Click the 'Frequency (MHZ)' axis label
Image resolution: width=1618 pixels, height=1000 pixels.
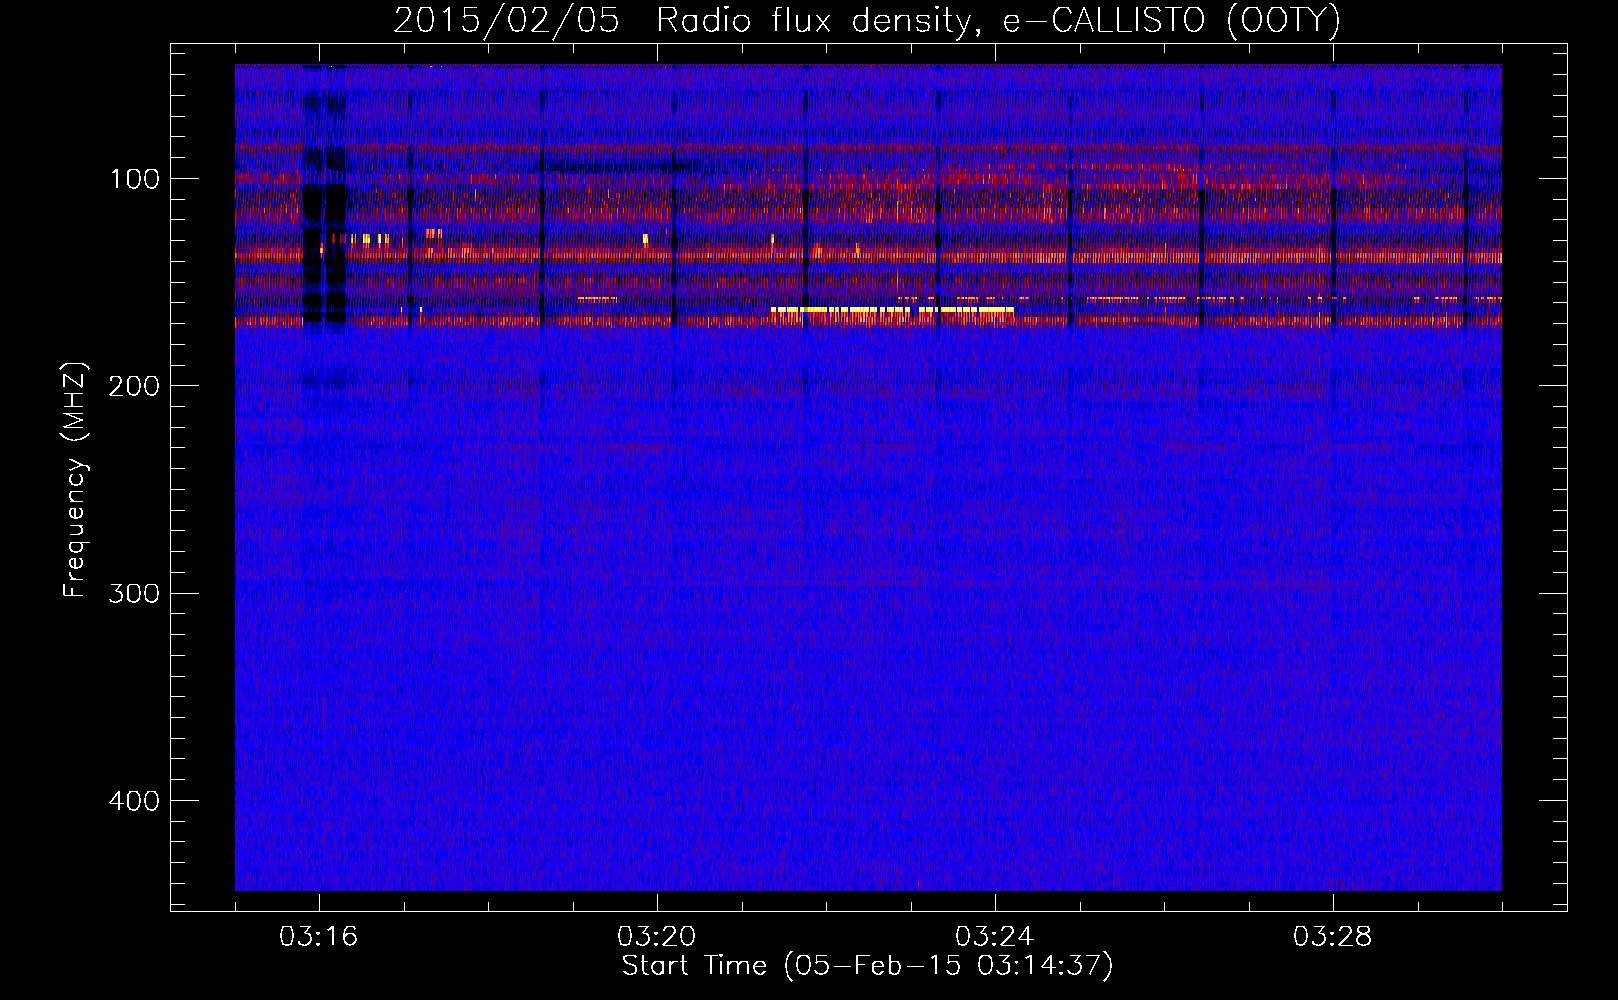(75, 480)
